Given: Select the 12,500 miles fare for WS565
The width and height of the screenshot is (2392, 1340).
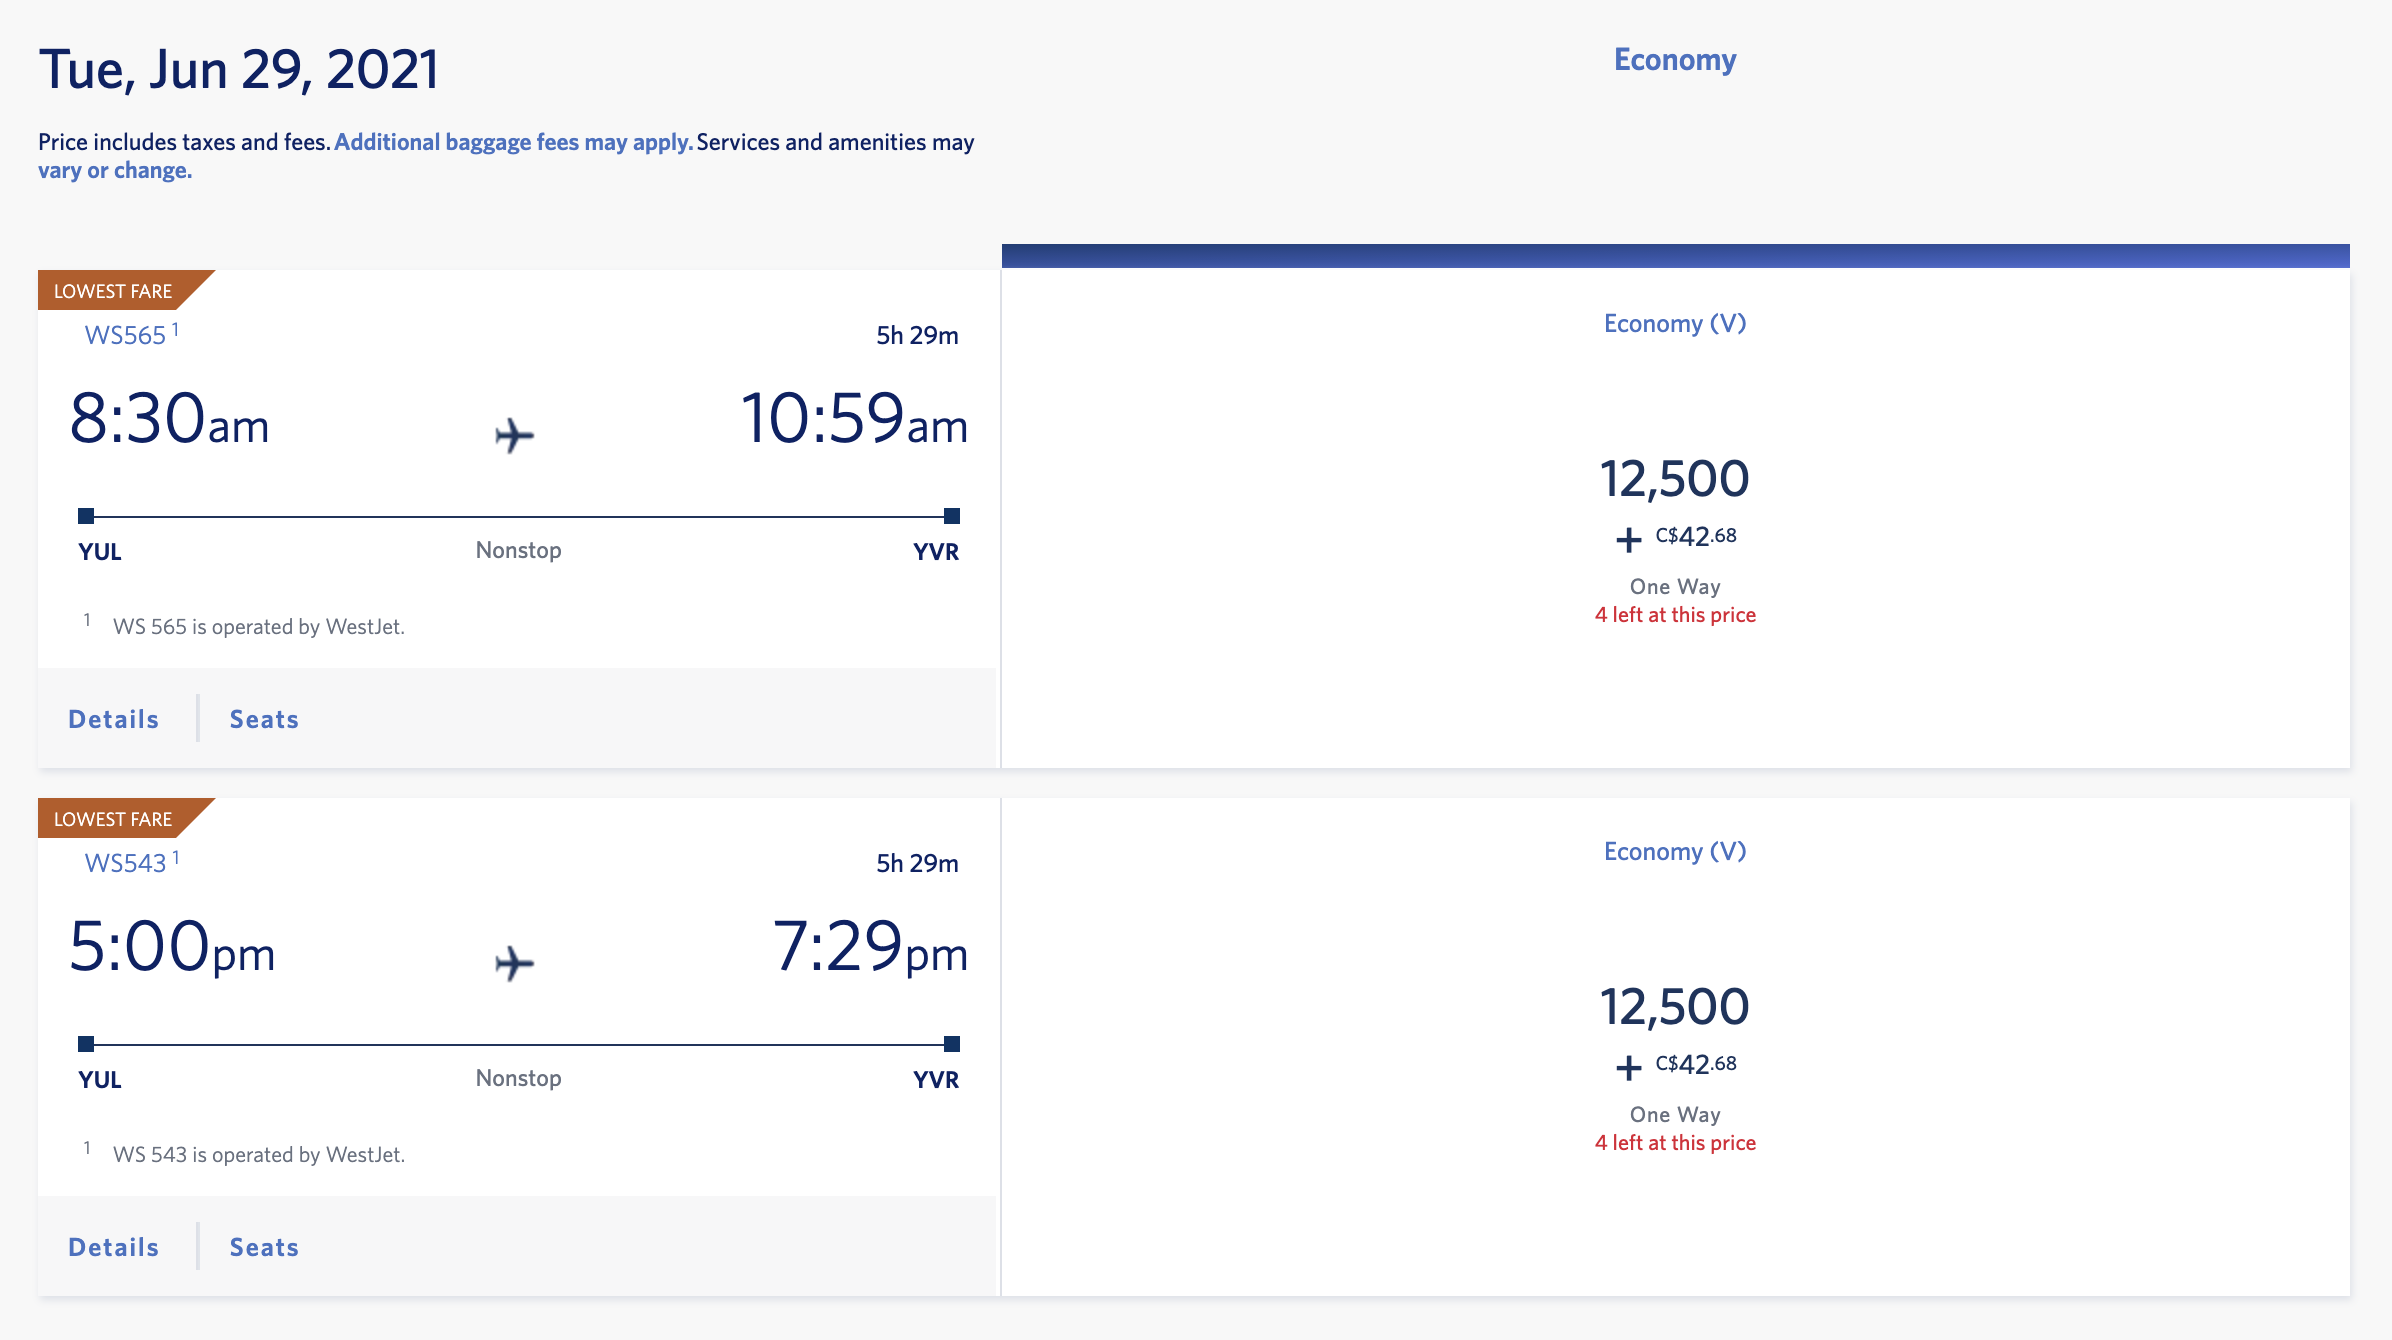Looking at the screenshot, I should tap(1675, 479).
